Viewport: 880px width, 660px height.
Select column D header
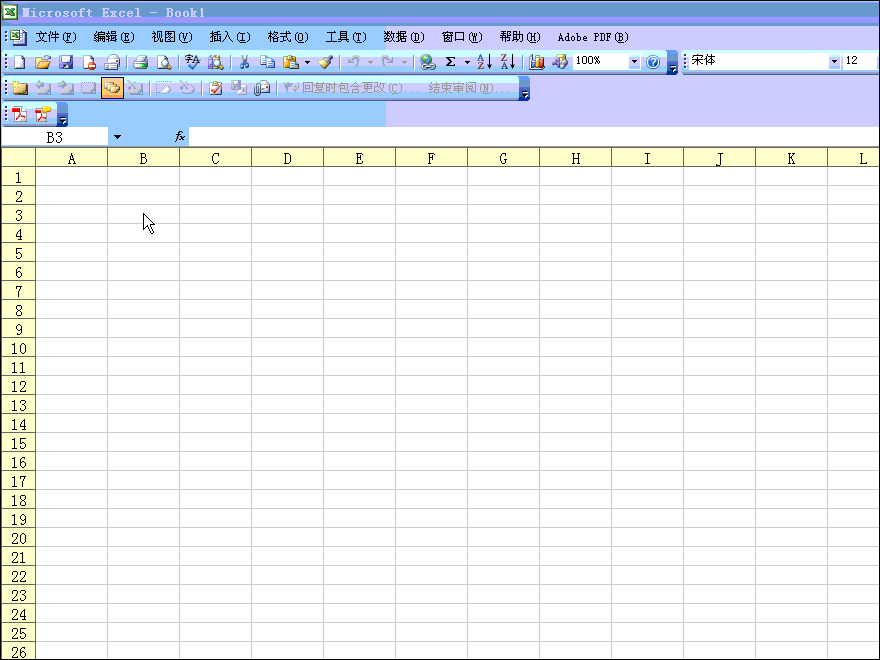287,158
